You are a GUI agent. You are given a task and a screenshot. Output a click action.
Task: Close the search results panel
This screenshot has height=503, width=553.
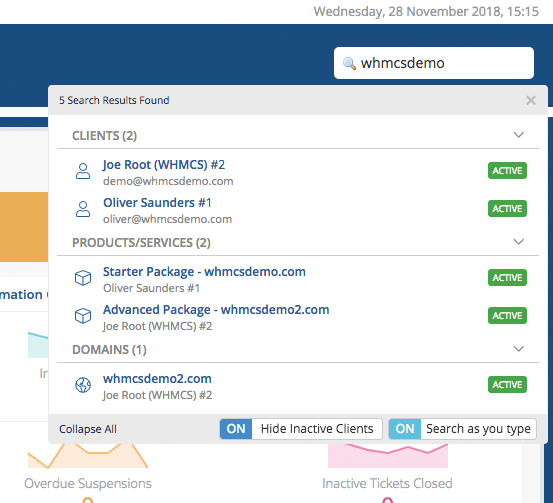[531, 101]
